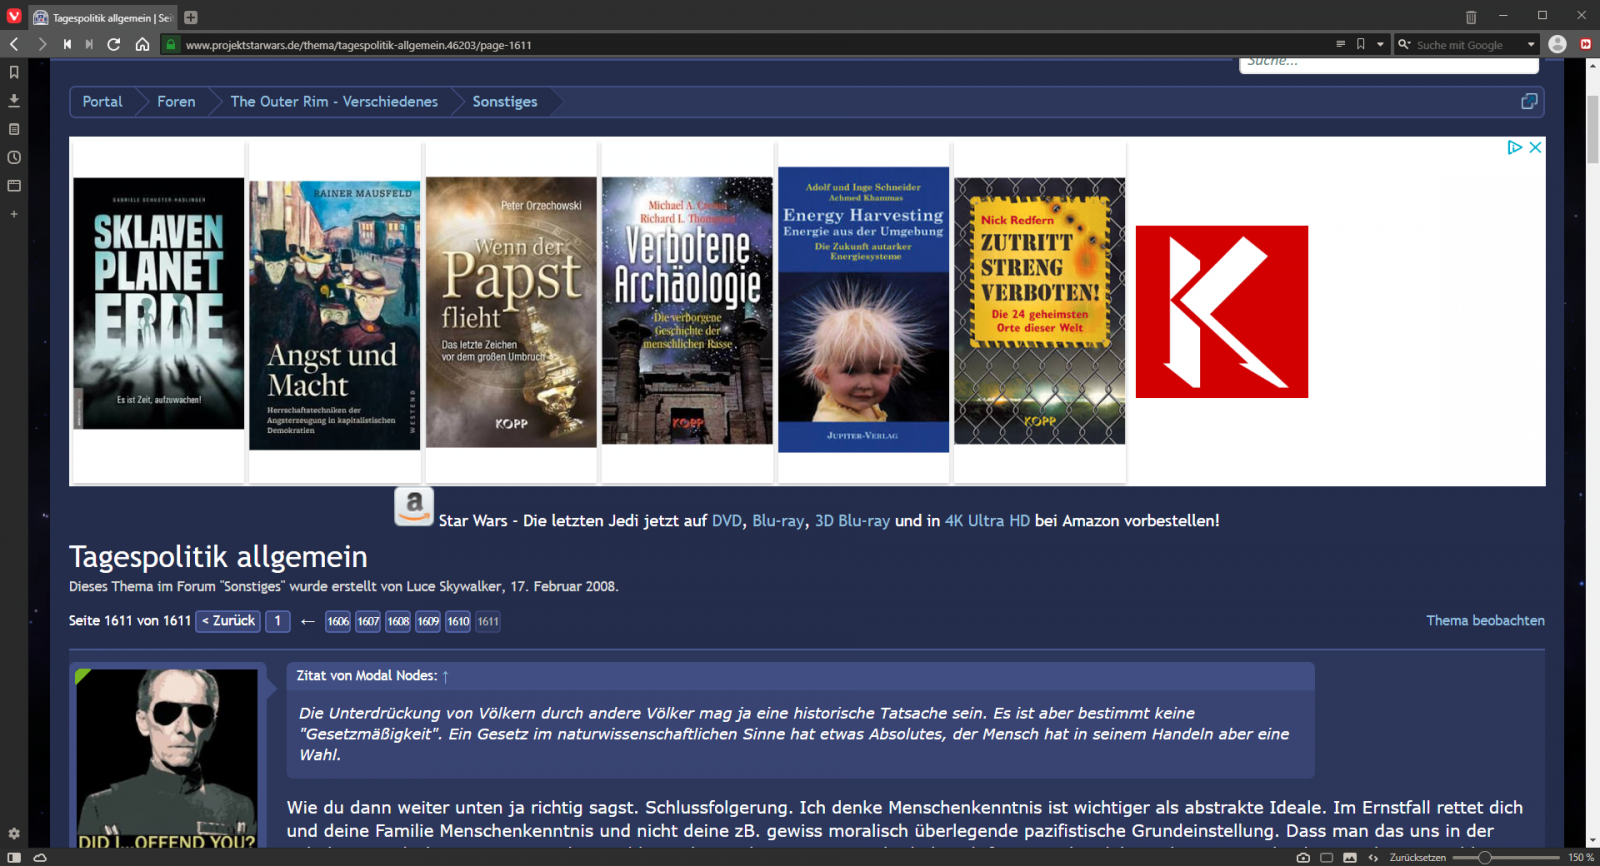Viewport: 1600px width, 866px height.
Task: Toggle the side panel visibility
Action: [14, 857]
